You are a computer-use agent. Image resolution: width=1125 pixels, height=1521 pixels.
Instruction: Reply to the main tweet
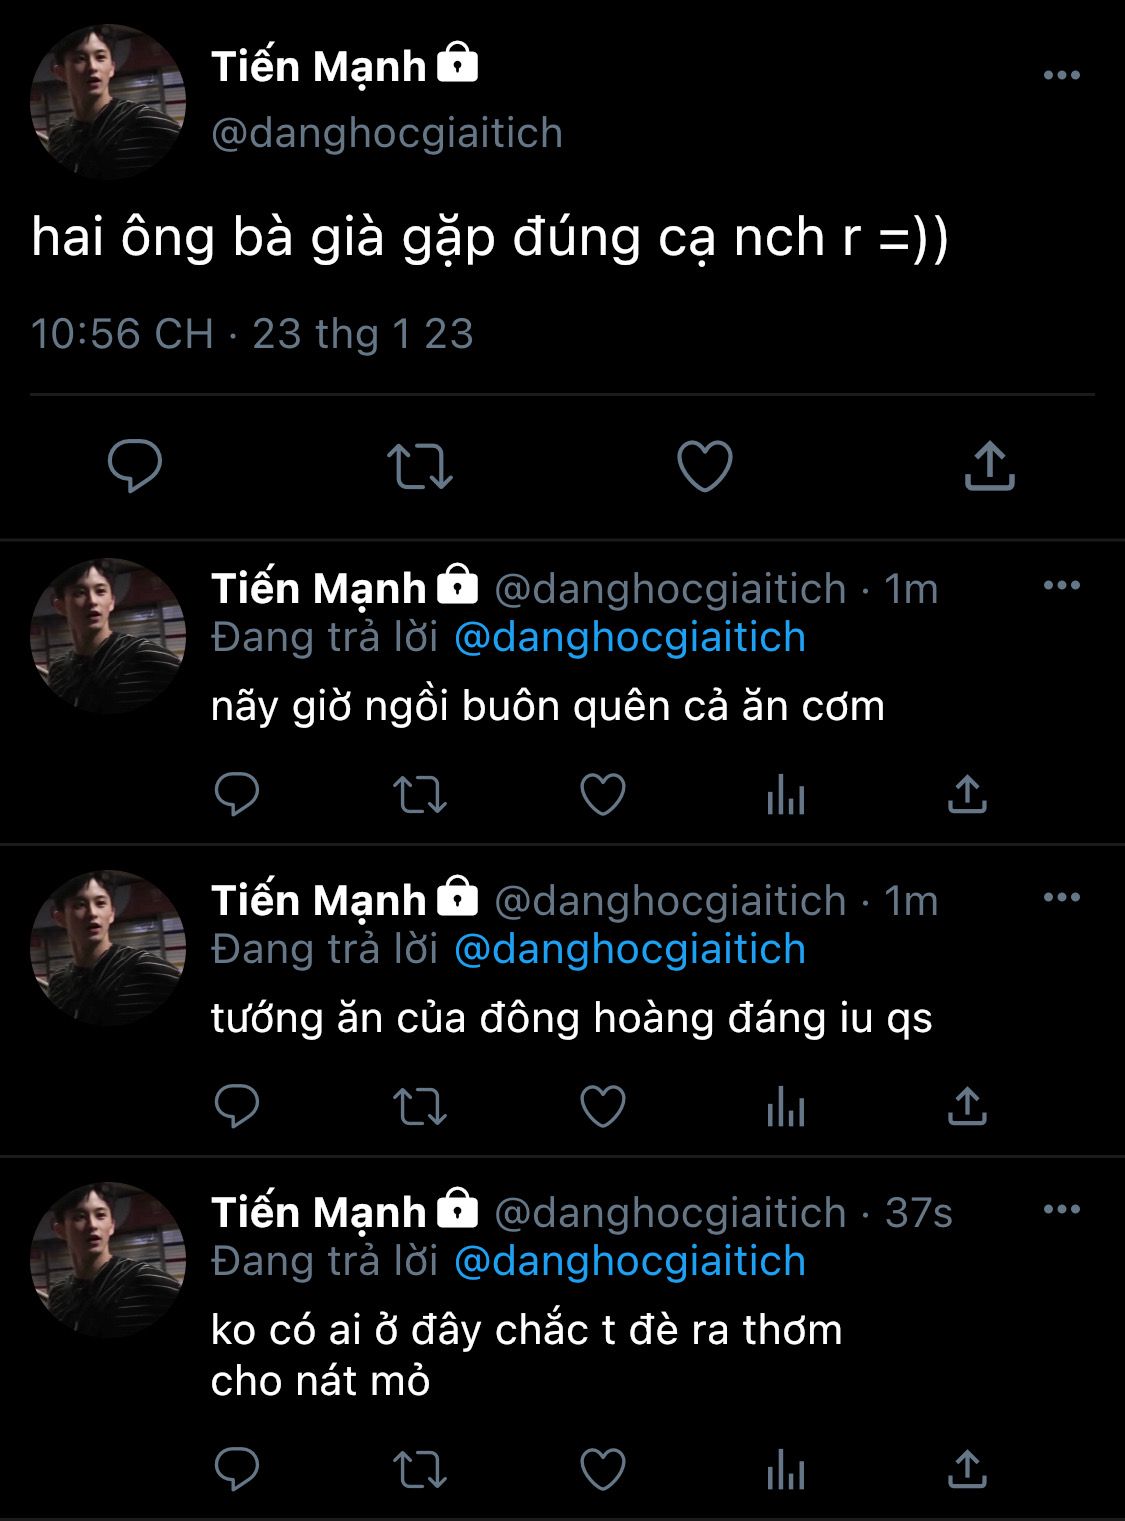click(135, 466)
